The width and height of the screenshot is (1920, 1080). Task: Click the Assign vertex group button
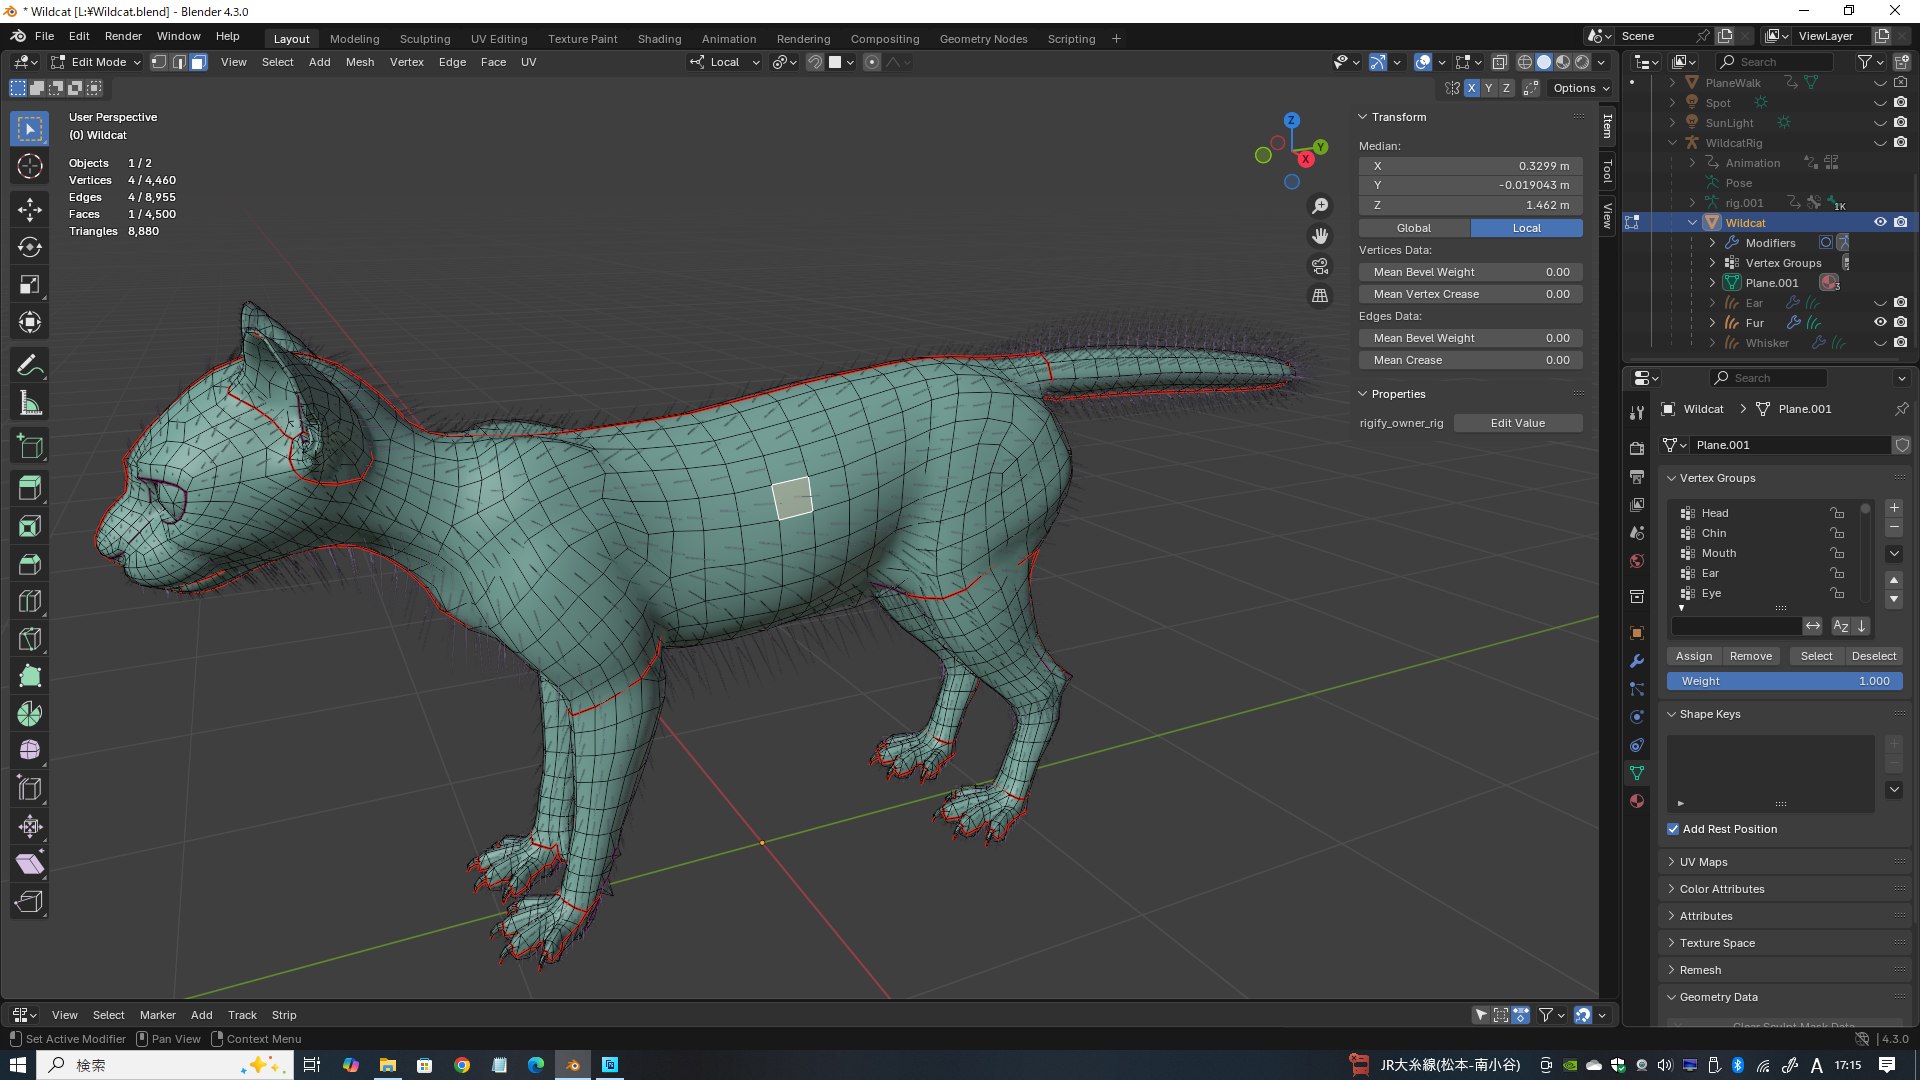pos(1694,656)
